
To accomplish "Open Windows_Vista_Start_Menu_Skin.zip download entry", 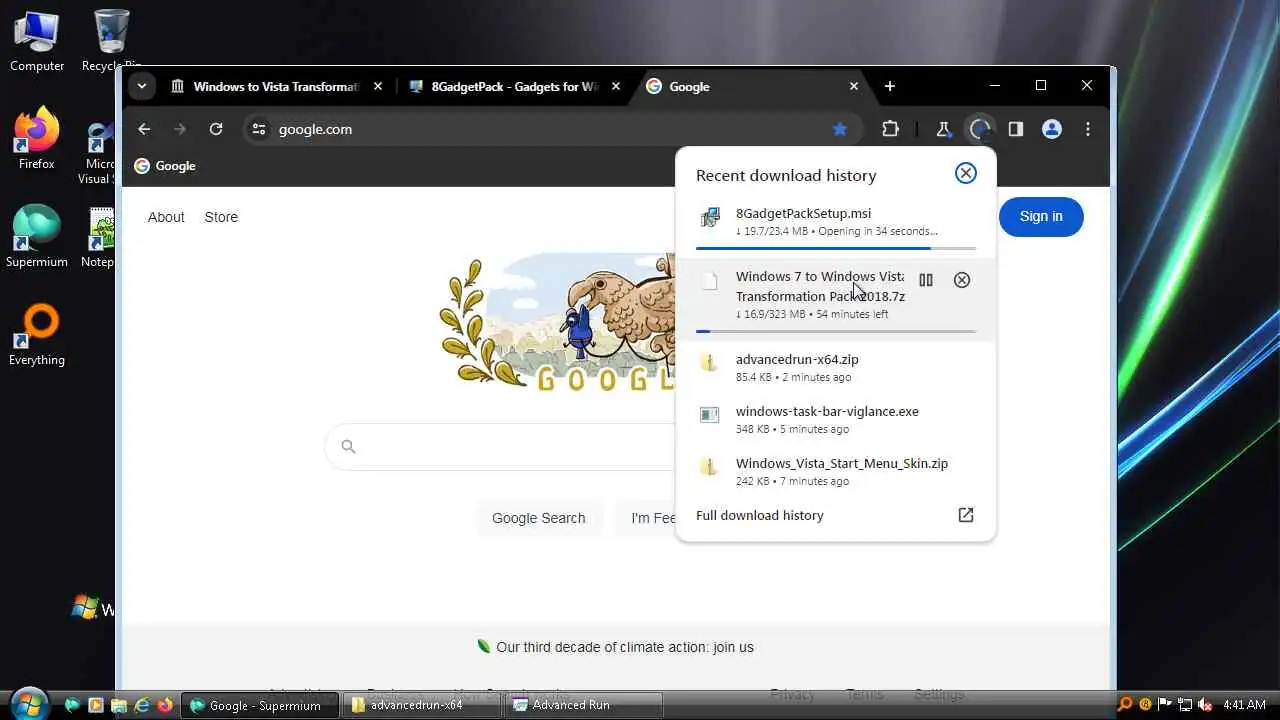I will [x=836, y=472].
